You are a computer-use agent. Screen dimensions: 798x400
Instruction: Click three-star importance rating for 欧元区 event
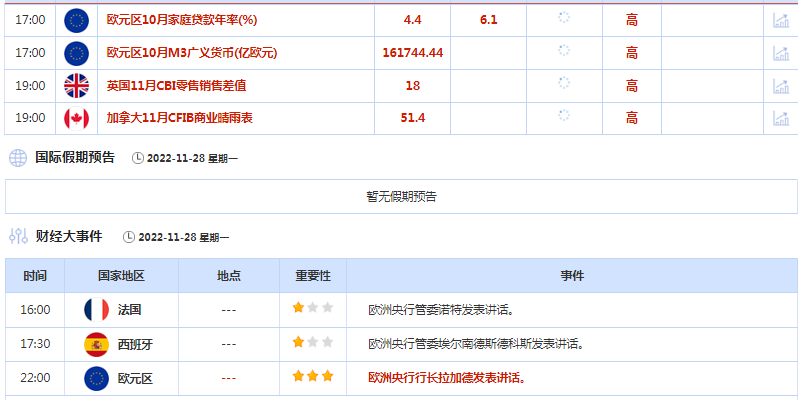click(x=312, y=378)
